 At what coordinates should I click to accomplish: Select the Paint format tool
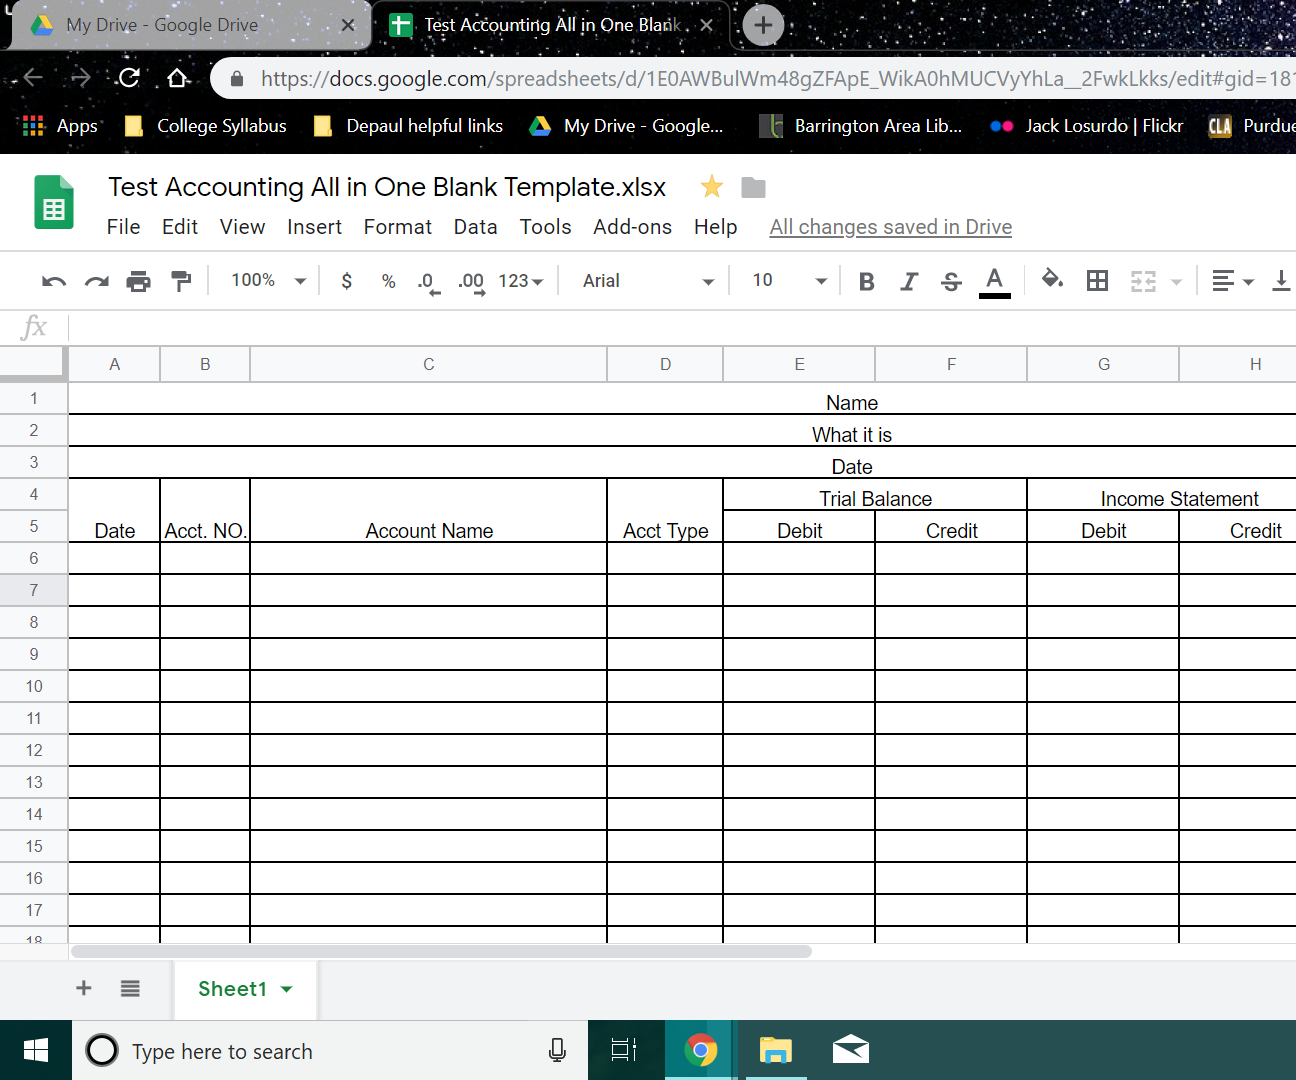point(180,280)
